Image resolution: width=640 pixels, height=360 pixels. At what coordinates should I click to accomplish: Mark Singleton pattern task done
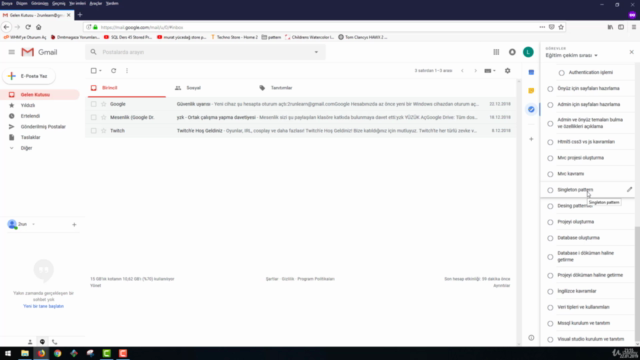[550, 190]
